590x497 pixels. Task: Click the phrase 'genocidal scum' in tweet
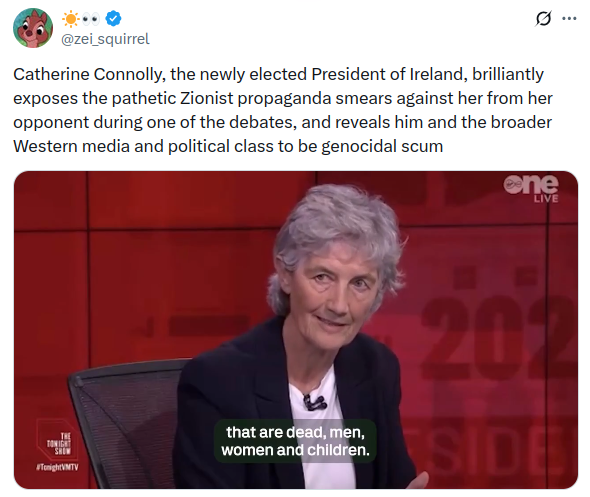(382, 146)
